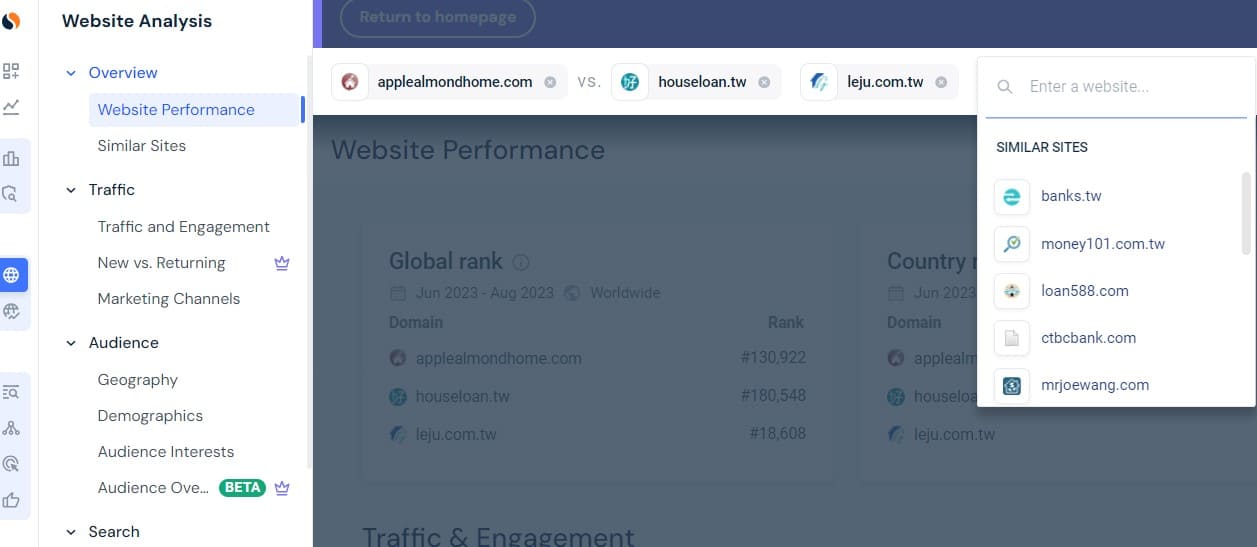
Task: Click the leju.com.tw favicon in the chip
Action: pyautogui.click(x=818, y=82)
